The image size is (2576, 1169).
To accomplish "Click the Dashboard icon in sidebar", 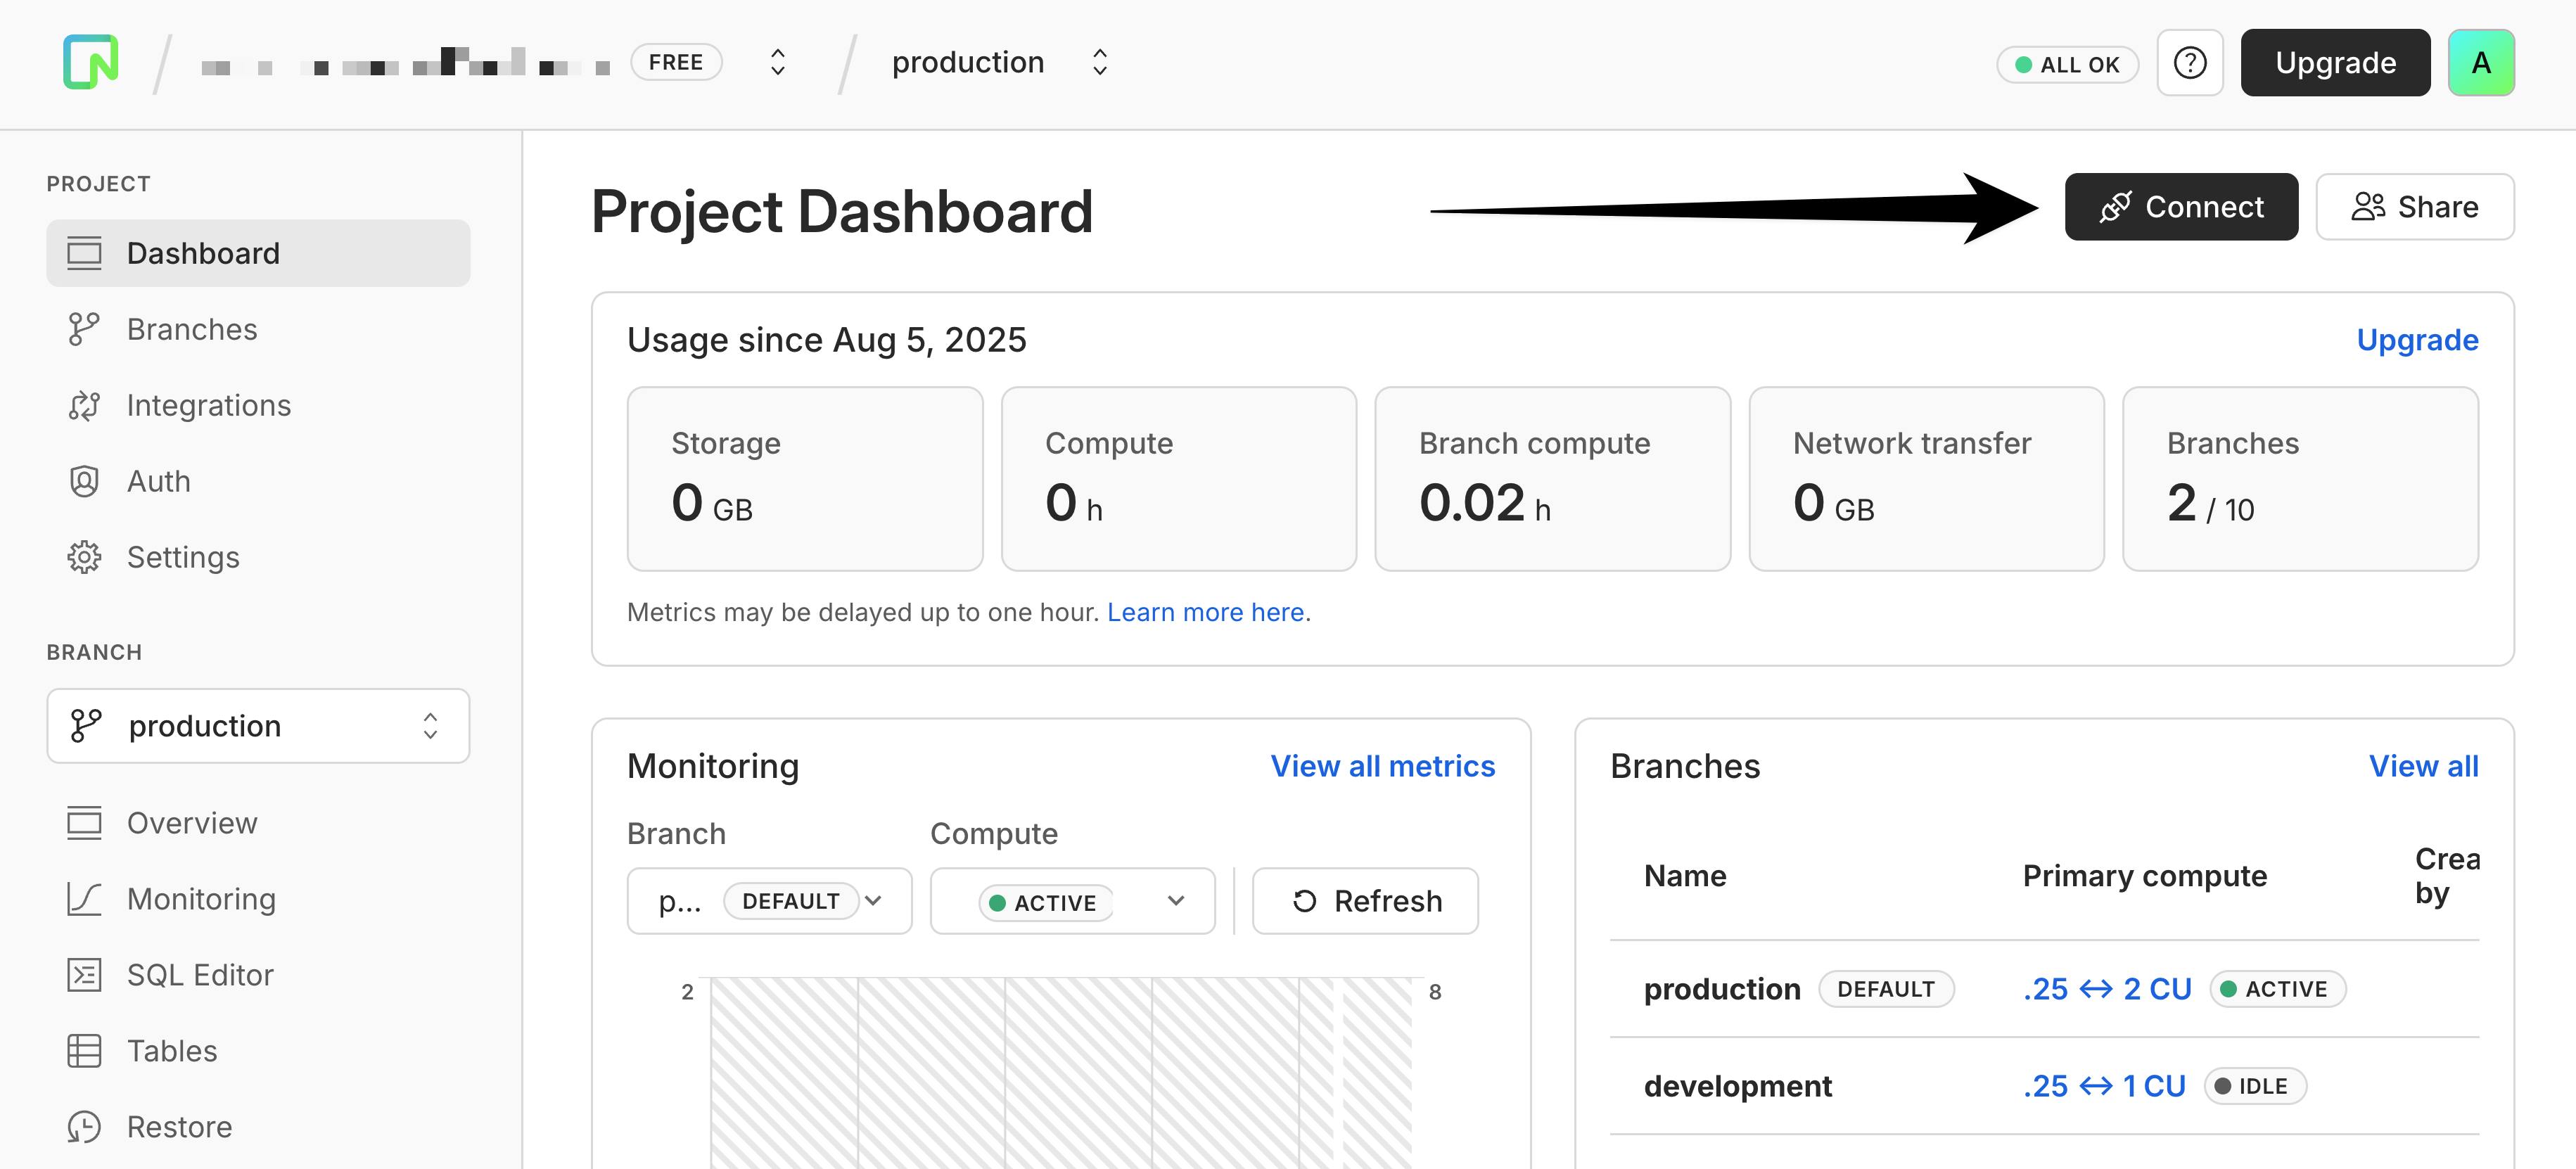I will click(84, 253).
